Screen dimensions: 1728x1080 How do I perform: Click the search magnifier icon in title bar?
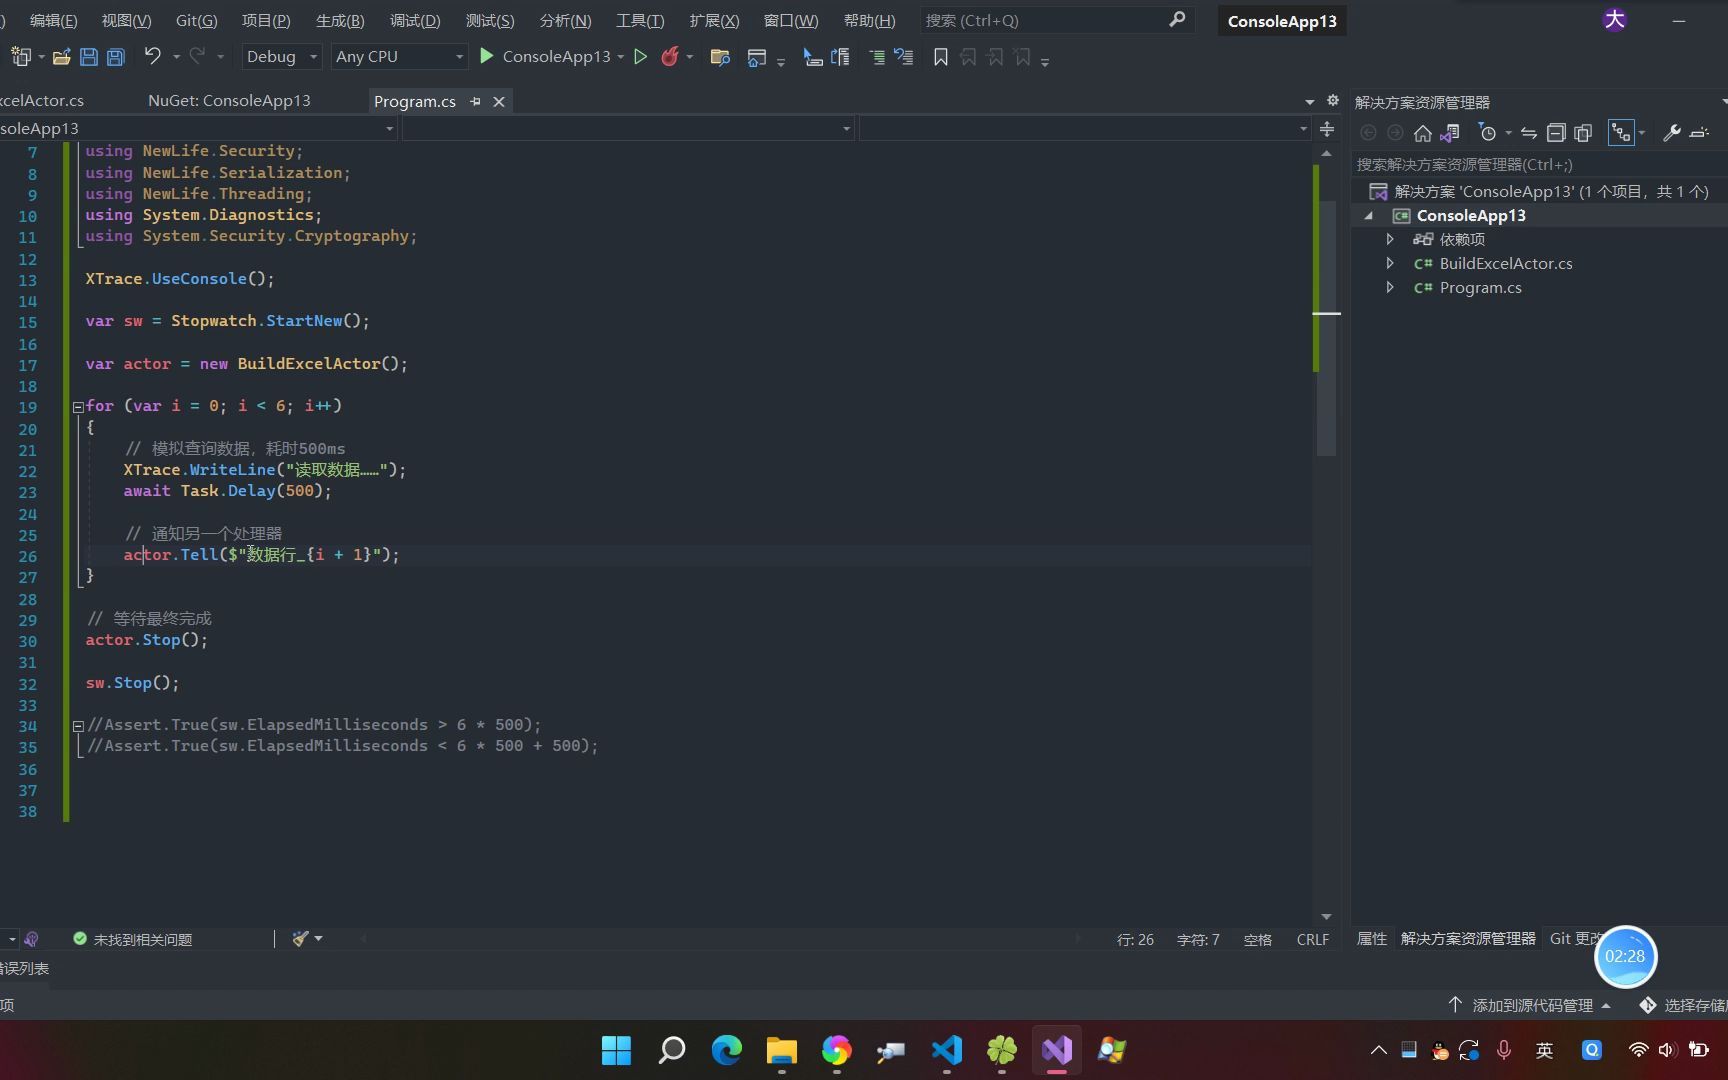click(1177, 19)
